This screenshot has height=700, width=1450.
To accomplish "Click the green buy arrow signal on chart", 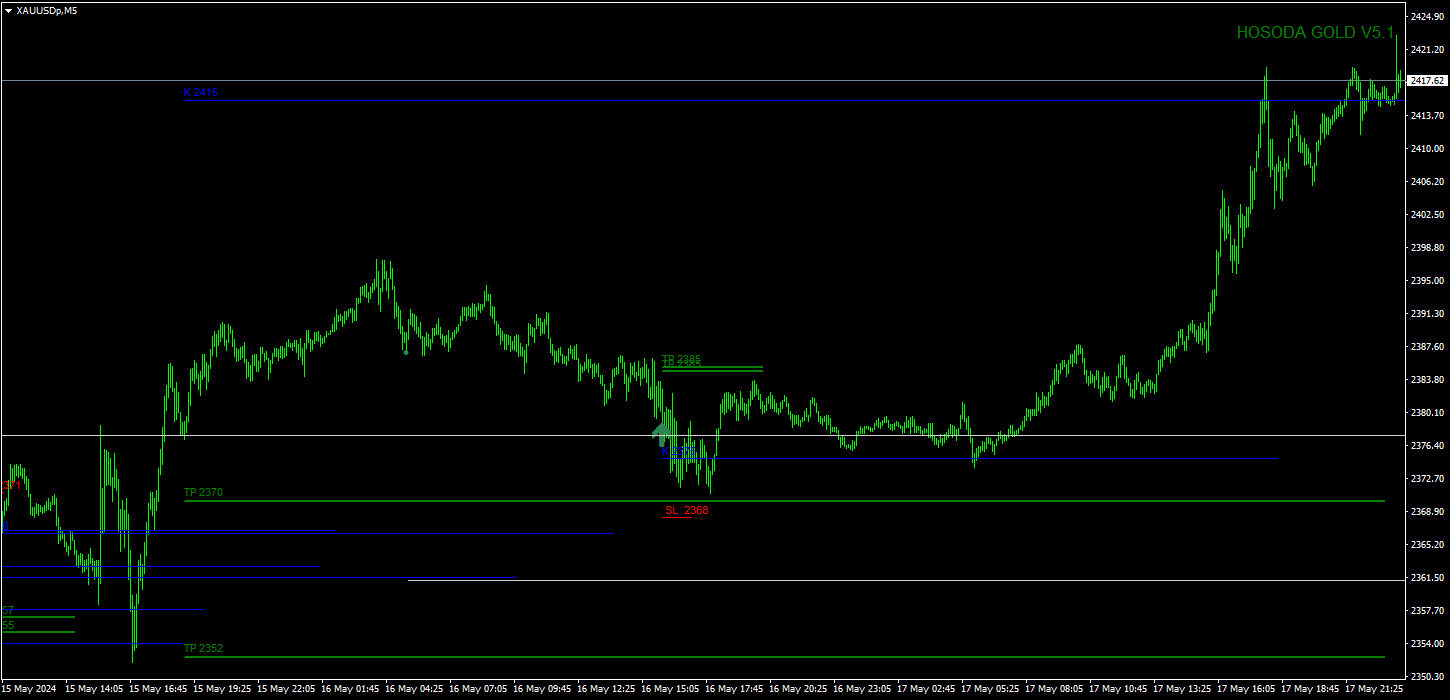I will point(660,434).
